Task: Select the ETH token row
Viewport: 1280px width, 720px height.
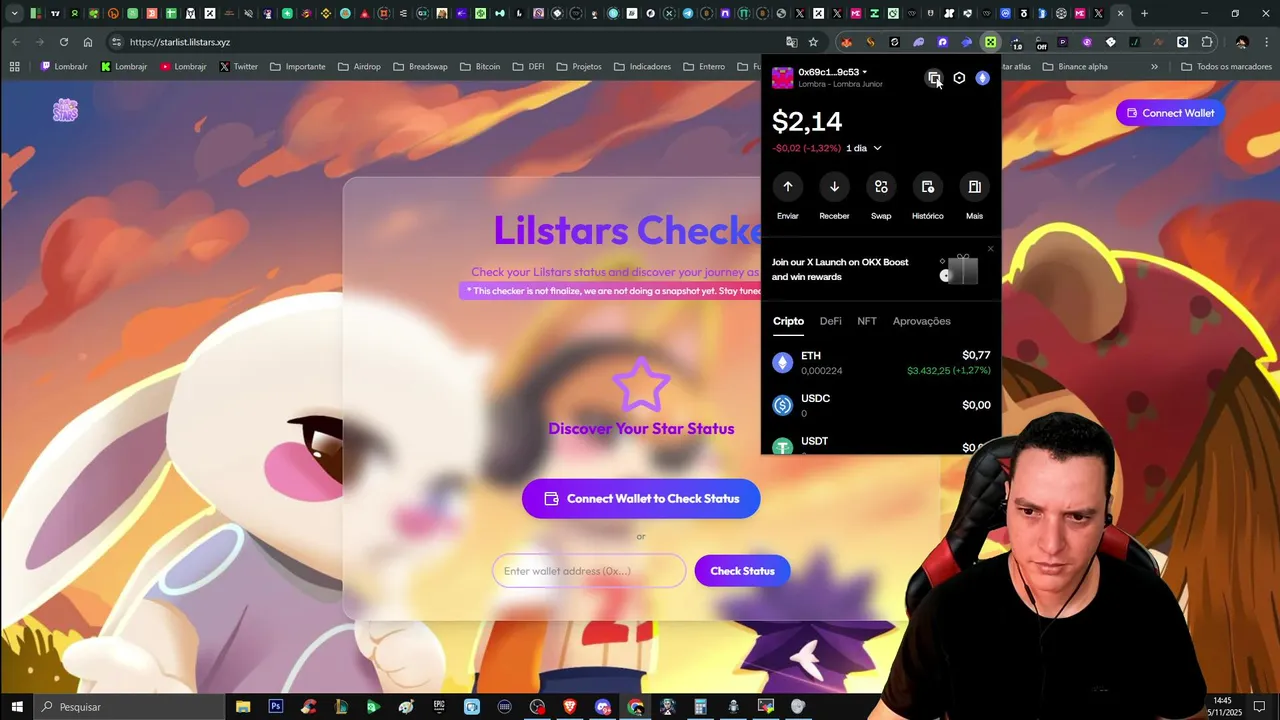Action: [x=881, y=363]
